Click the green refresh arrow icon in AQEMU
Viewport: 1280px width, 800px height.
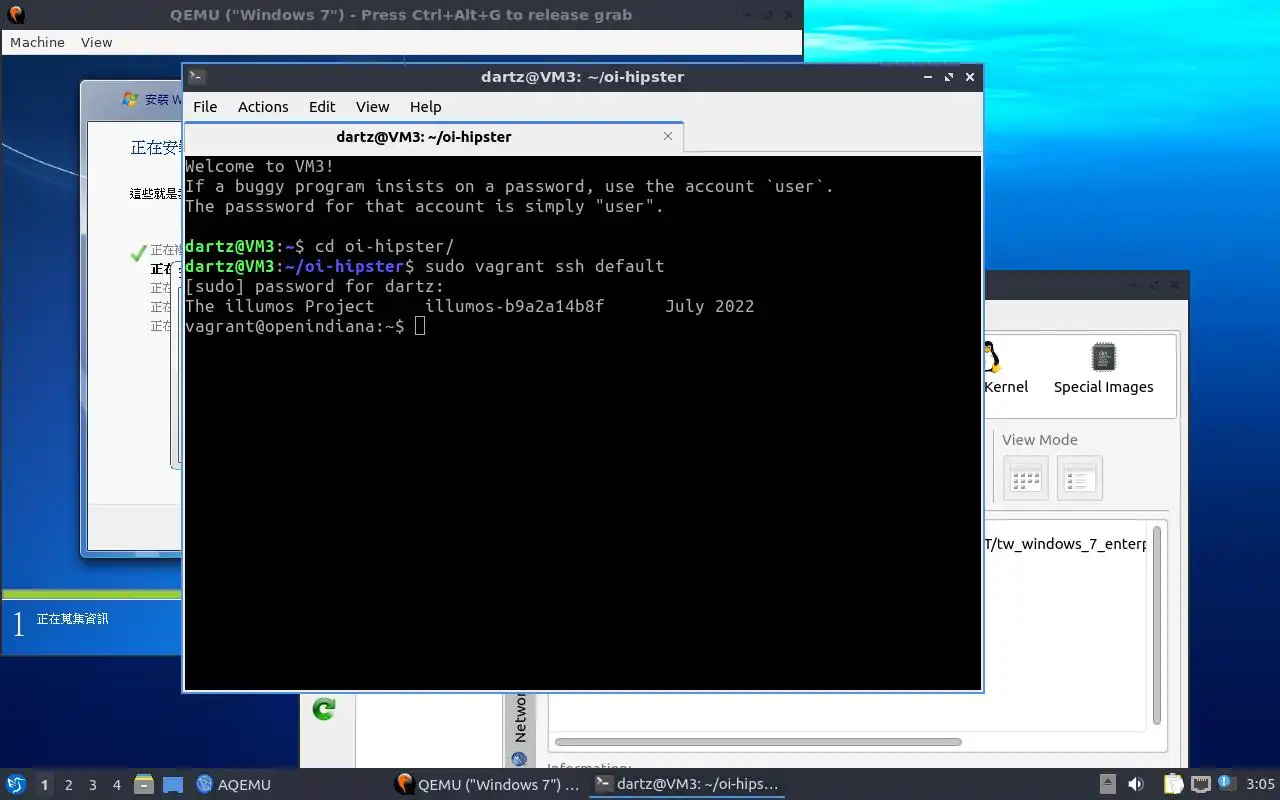323,709
